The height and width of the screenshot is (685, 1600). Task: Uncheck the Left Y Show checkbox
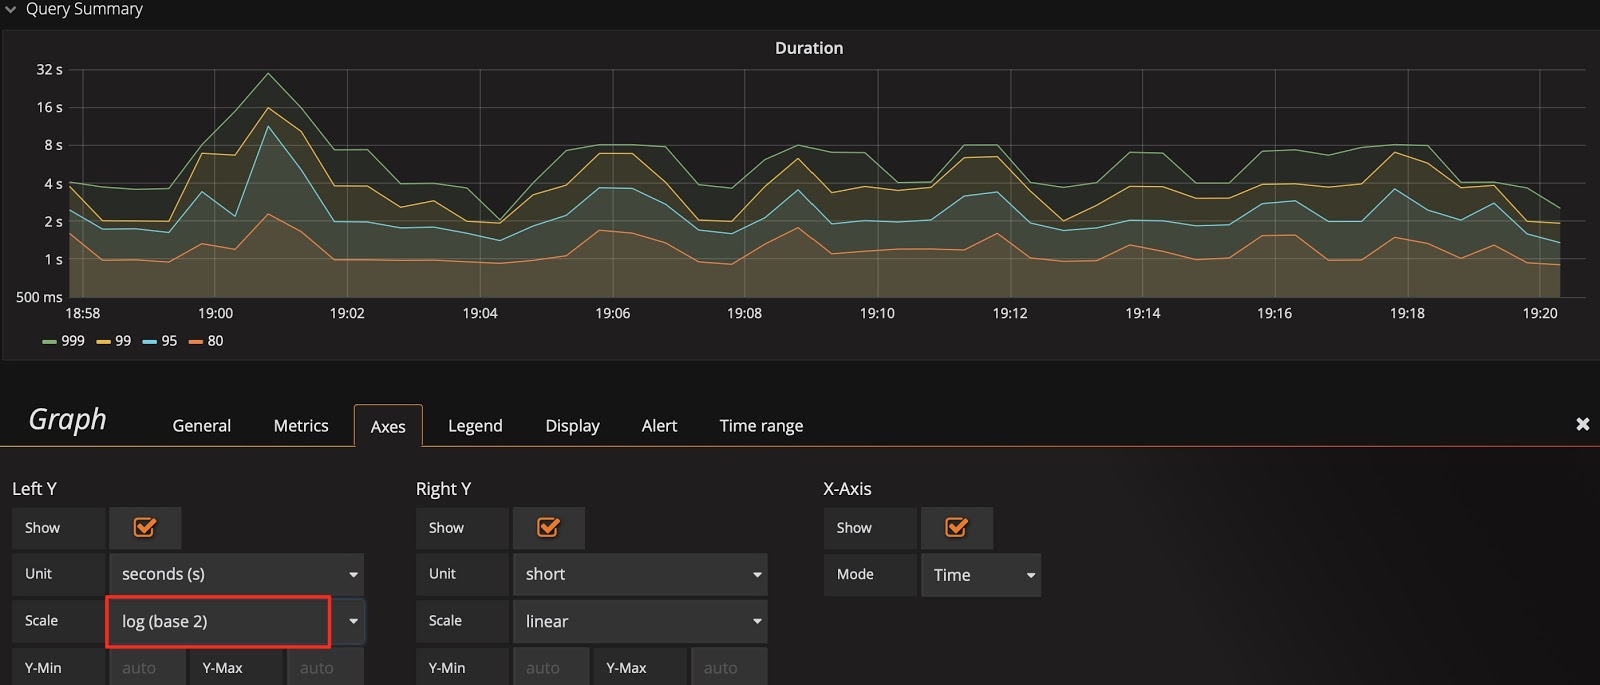pyautogui.click(x=145, y=528)
